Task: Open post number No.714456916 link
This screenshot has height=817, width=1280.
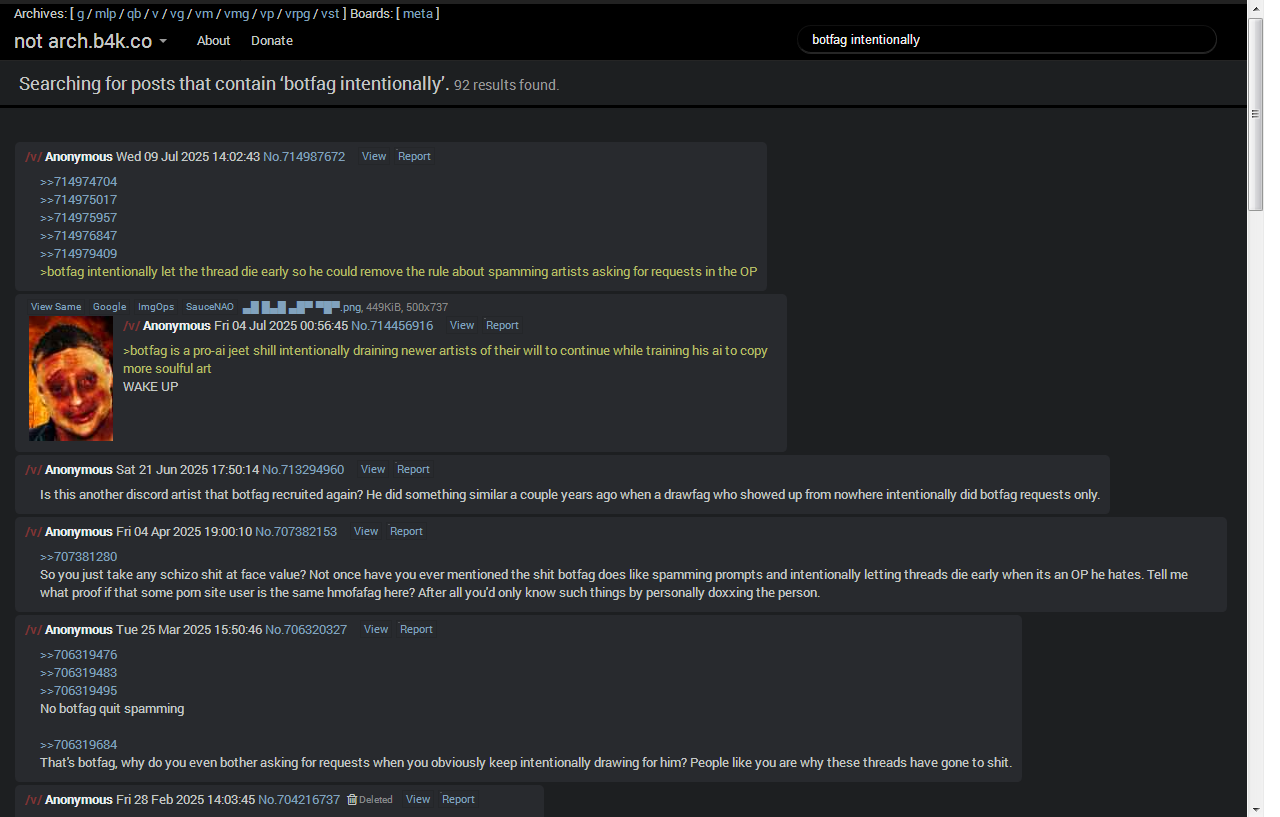Action: [392, 326]
